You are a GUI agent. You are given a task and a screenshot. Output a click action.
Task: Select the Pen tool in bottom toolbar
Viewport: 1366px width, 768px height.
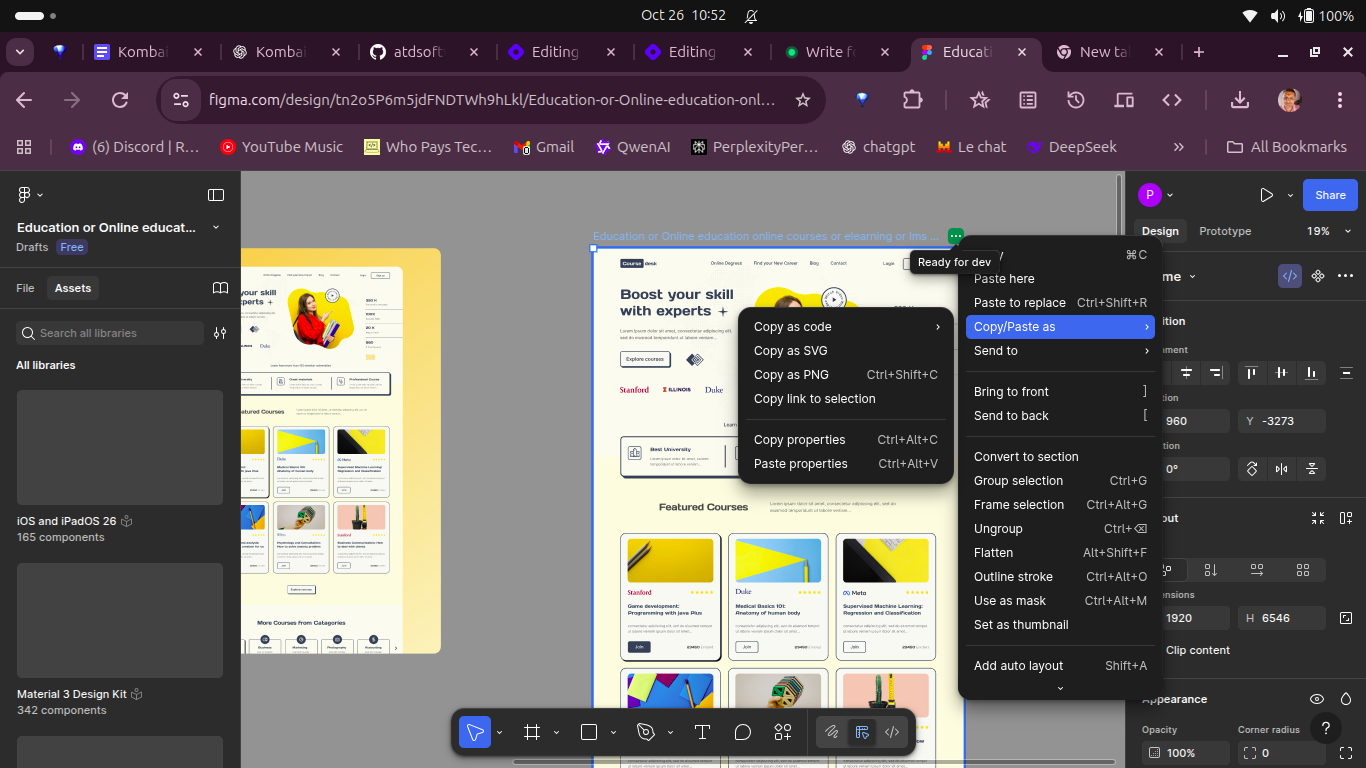[x=646, y=732]
